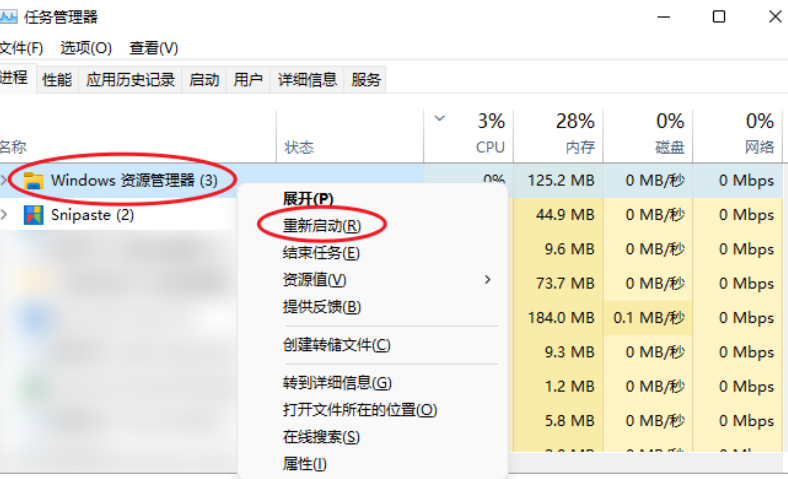
Task: Choose 展开(P) in the context menu
Action: pos(308,199)
